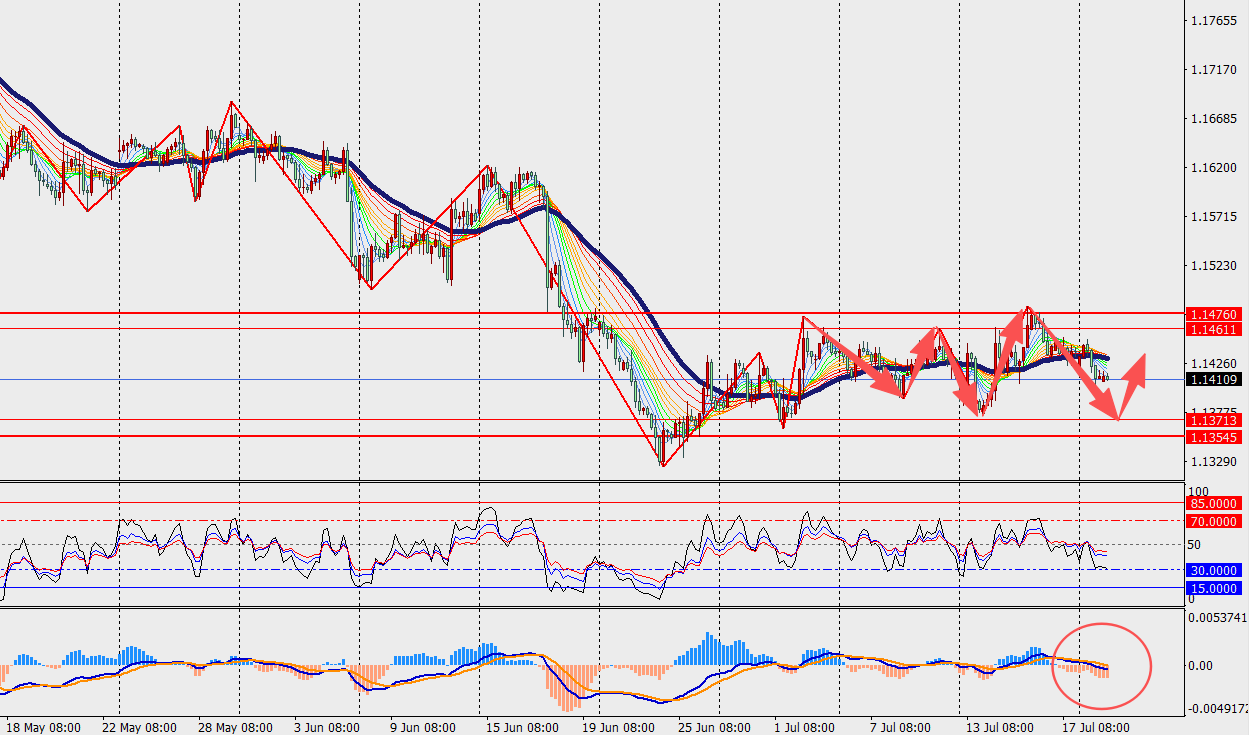Click the 1.17655 price scale value
This screenshot has width=1250, height=735.
tap(1214, 20)
